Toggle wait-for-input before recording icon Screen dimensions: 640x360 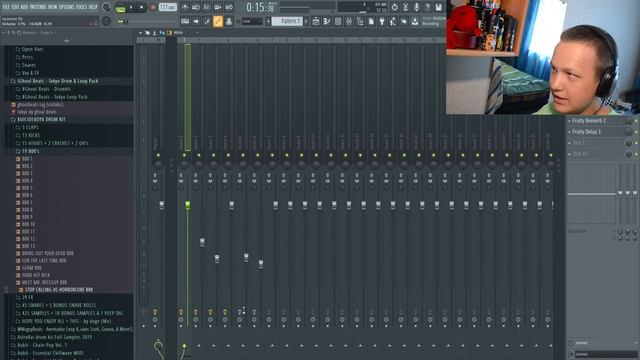pos(196,7)
